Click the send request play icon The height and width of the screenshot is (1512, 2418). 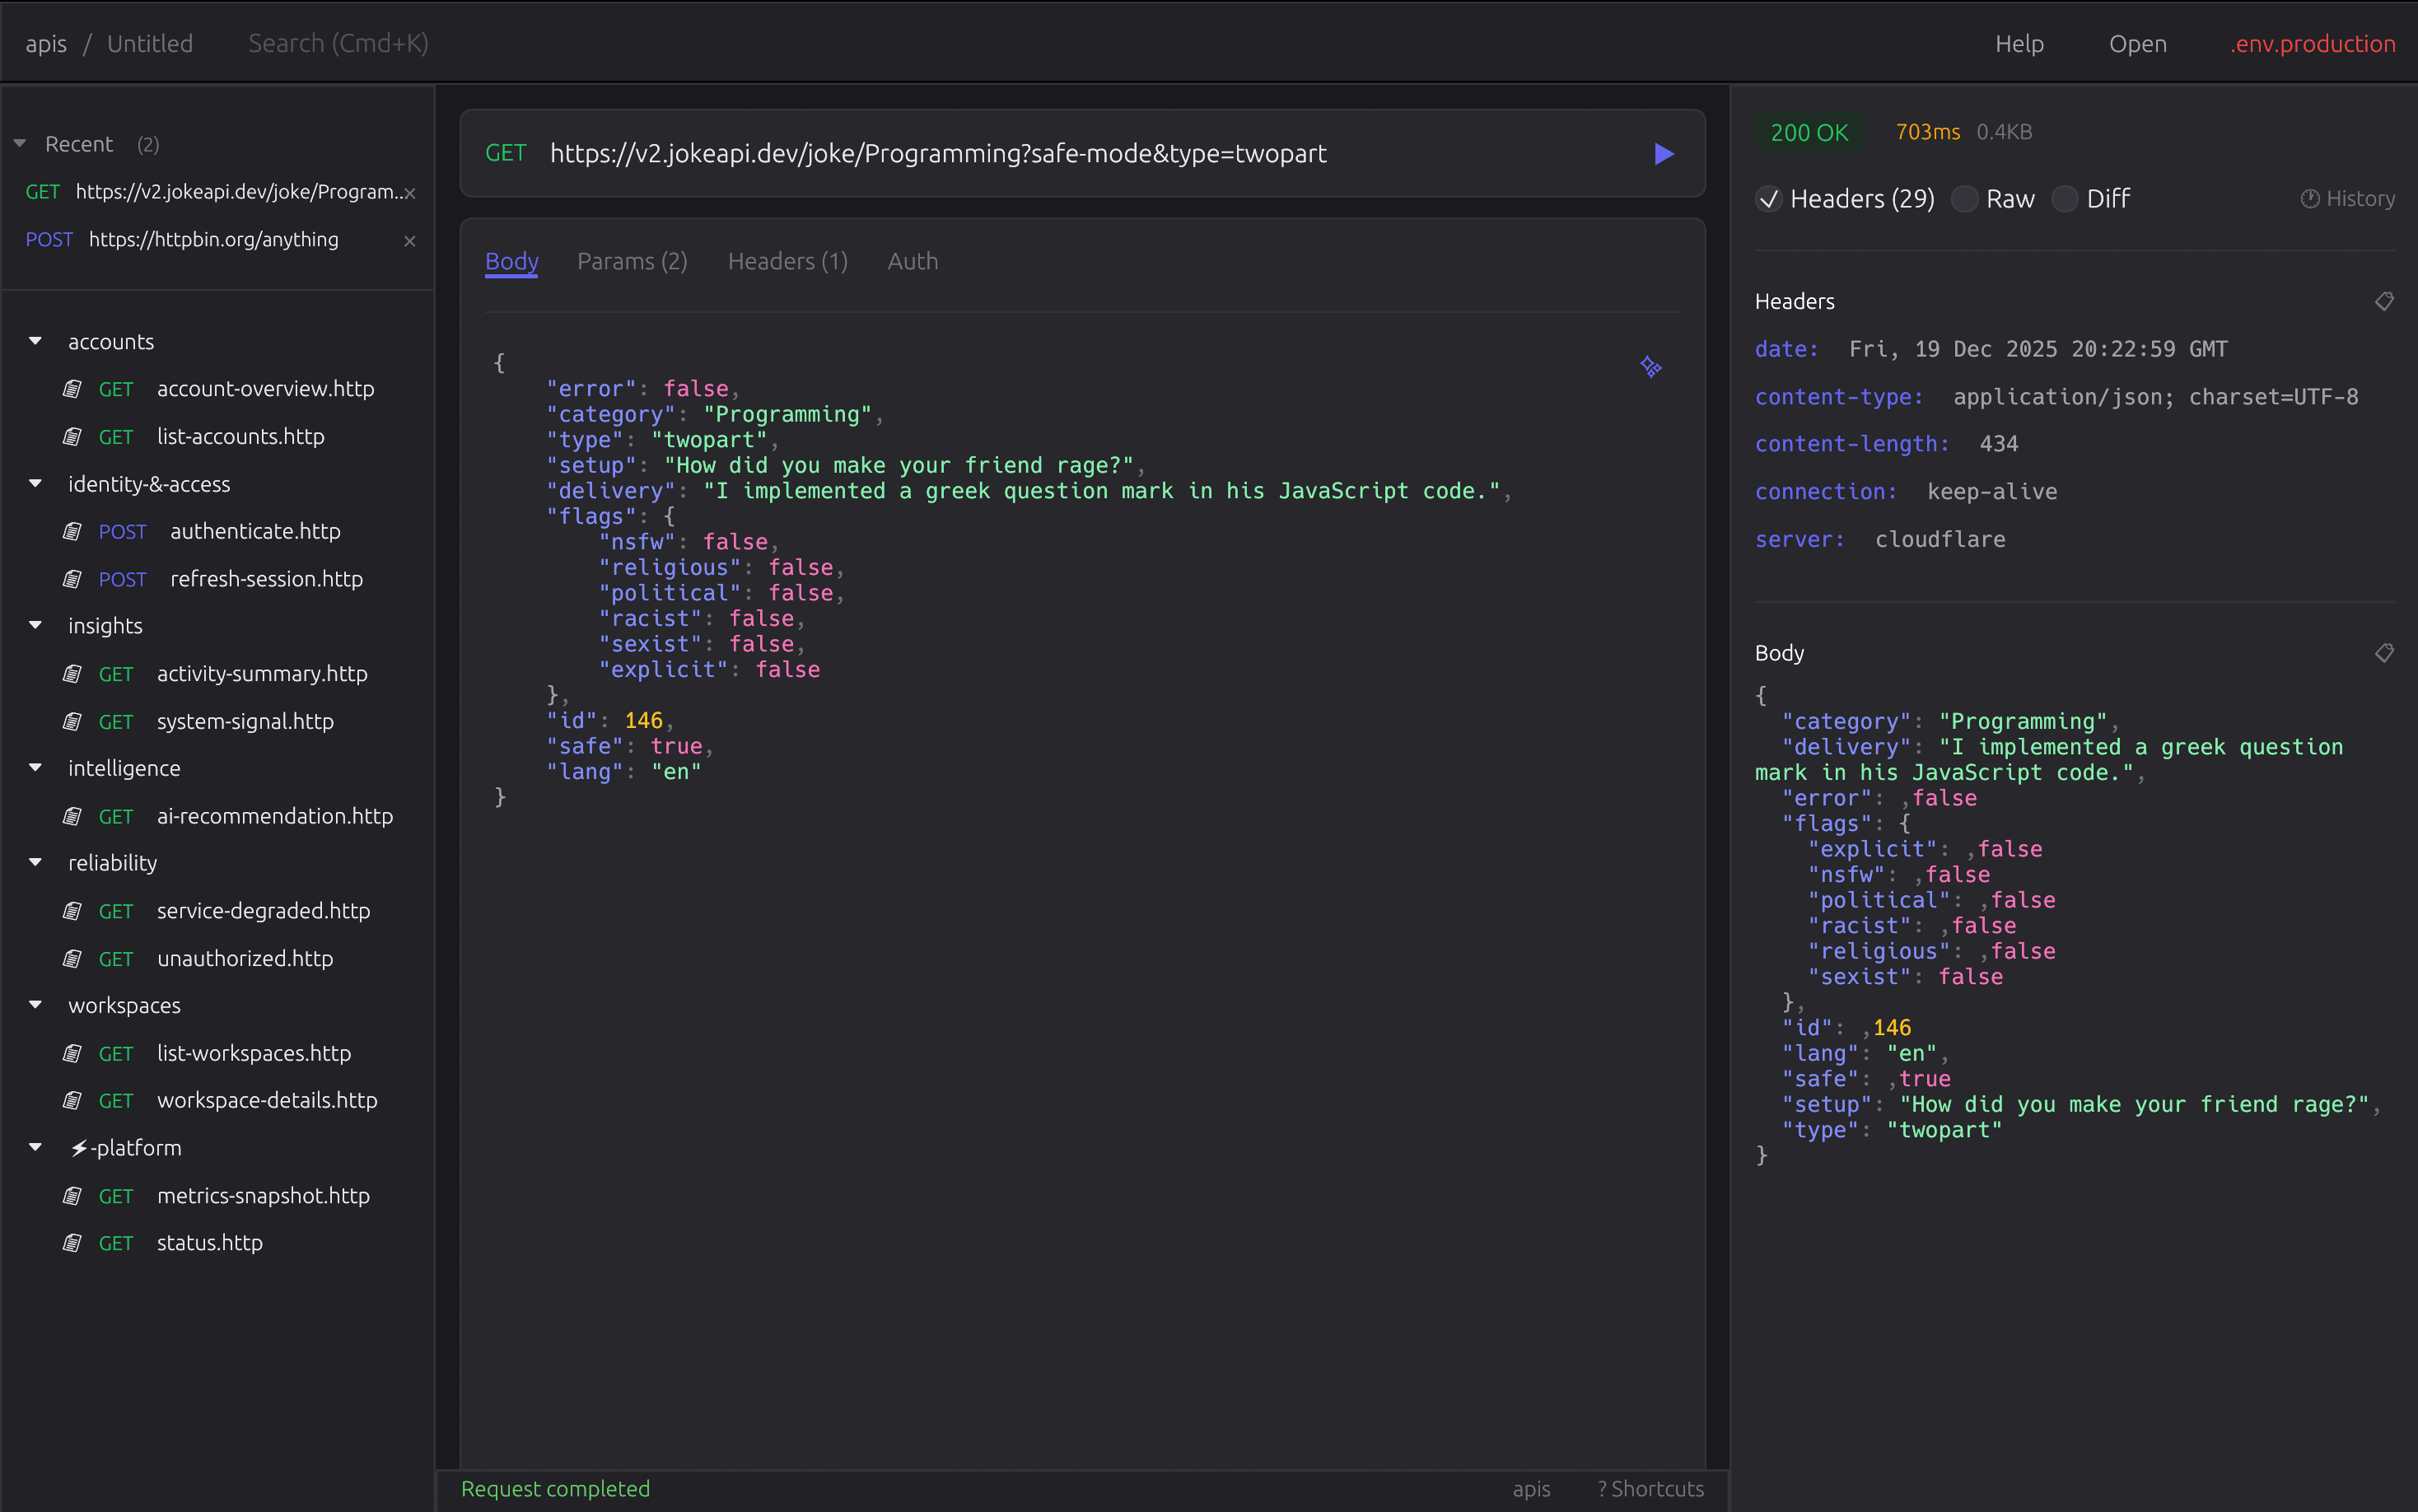point(1663,154)
